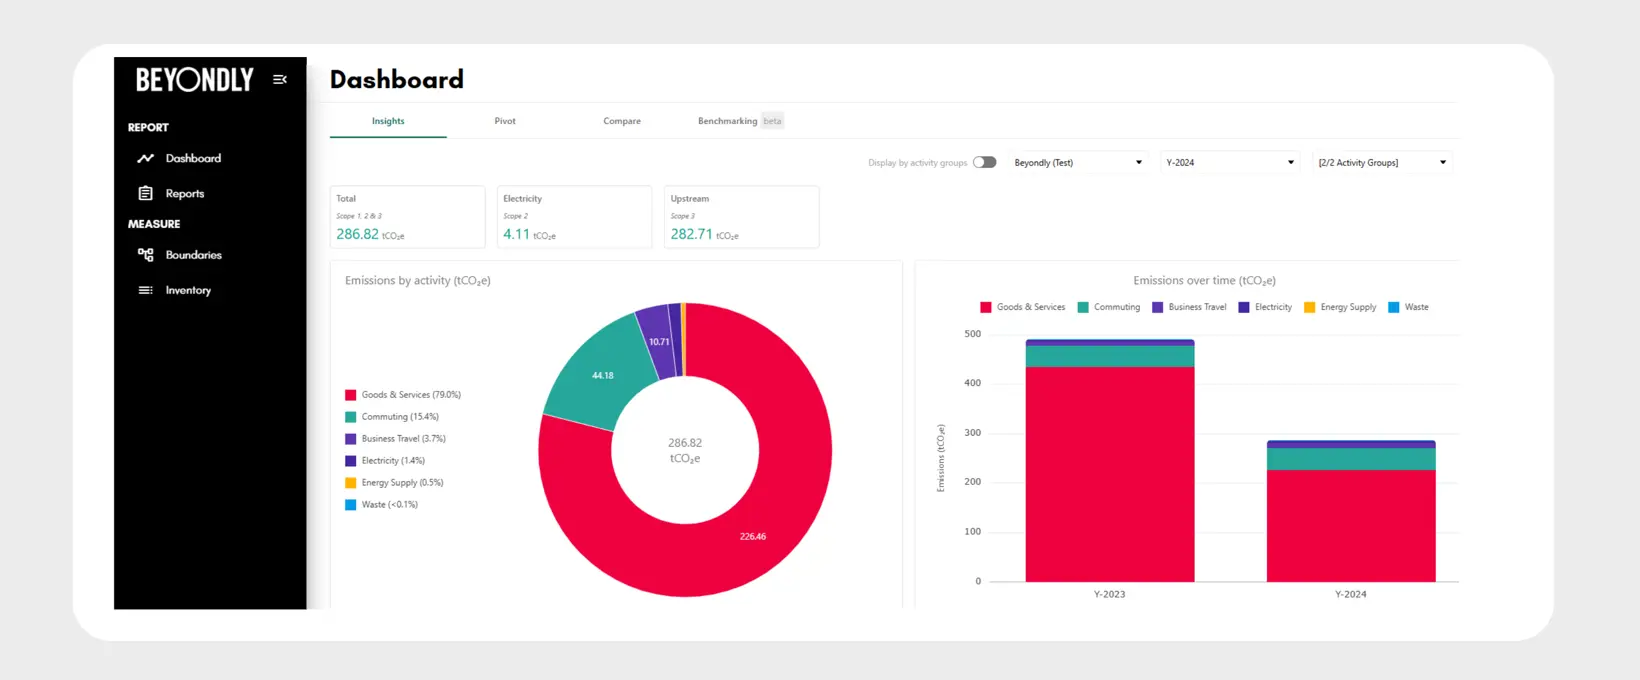Click the Inventory list icon
Viewport: 1640px width, 680px height.
point(146,290)
